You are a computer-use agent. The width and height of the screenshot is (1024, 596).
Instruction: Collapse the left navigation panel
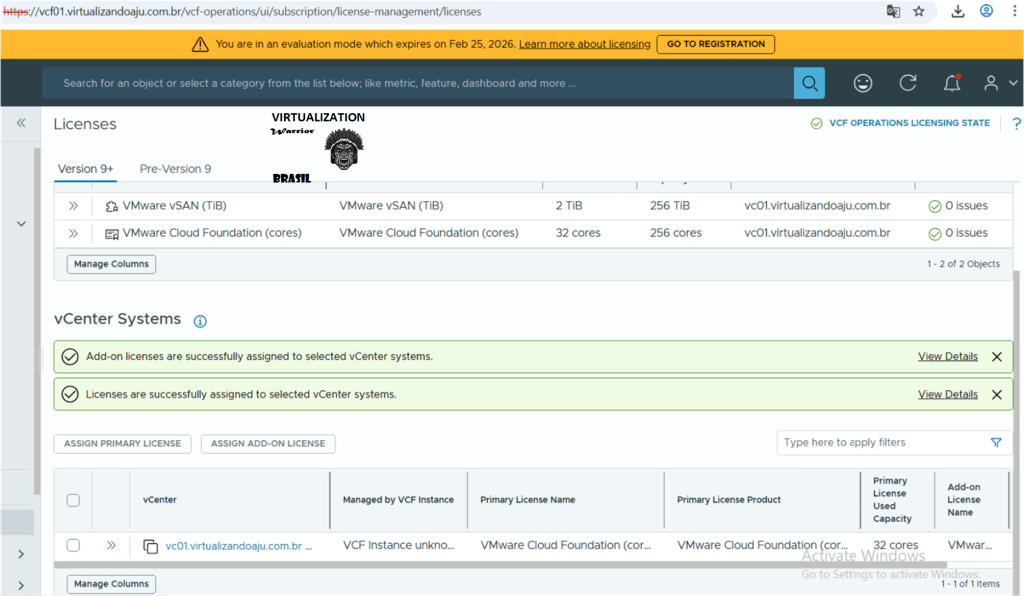click(20, 123)
